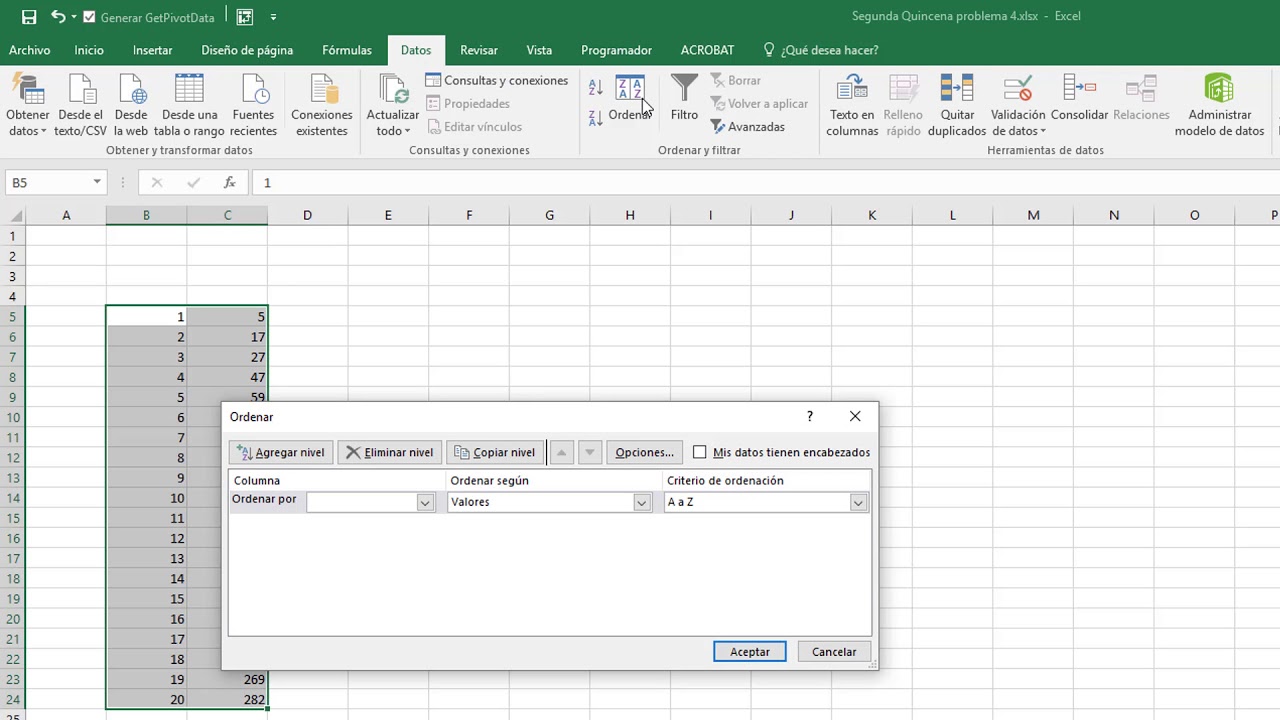This screenshot has width=1280, height=720.
Task: Open the Ordenar por column dropdown
Action: [425, 502]
